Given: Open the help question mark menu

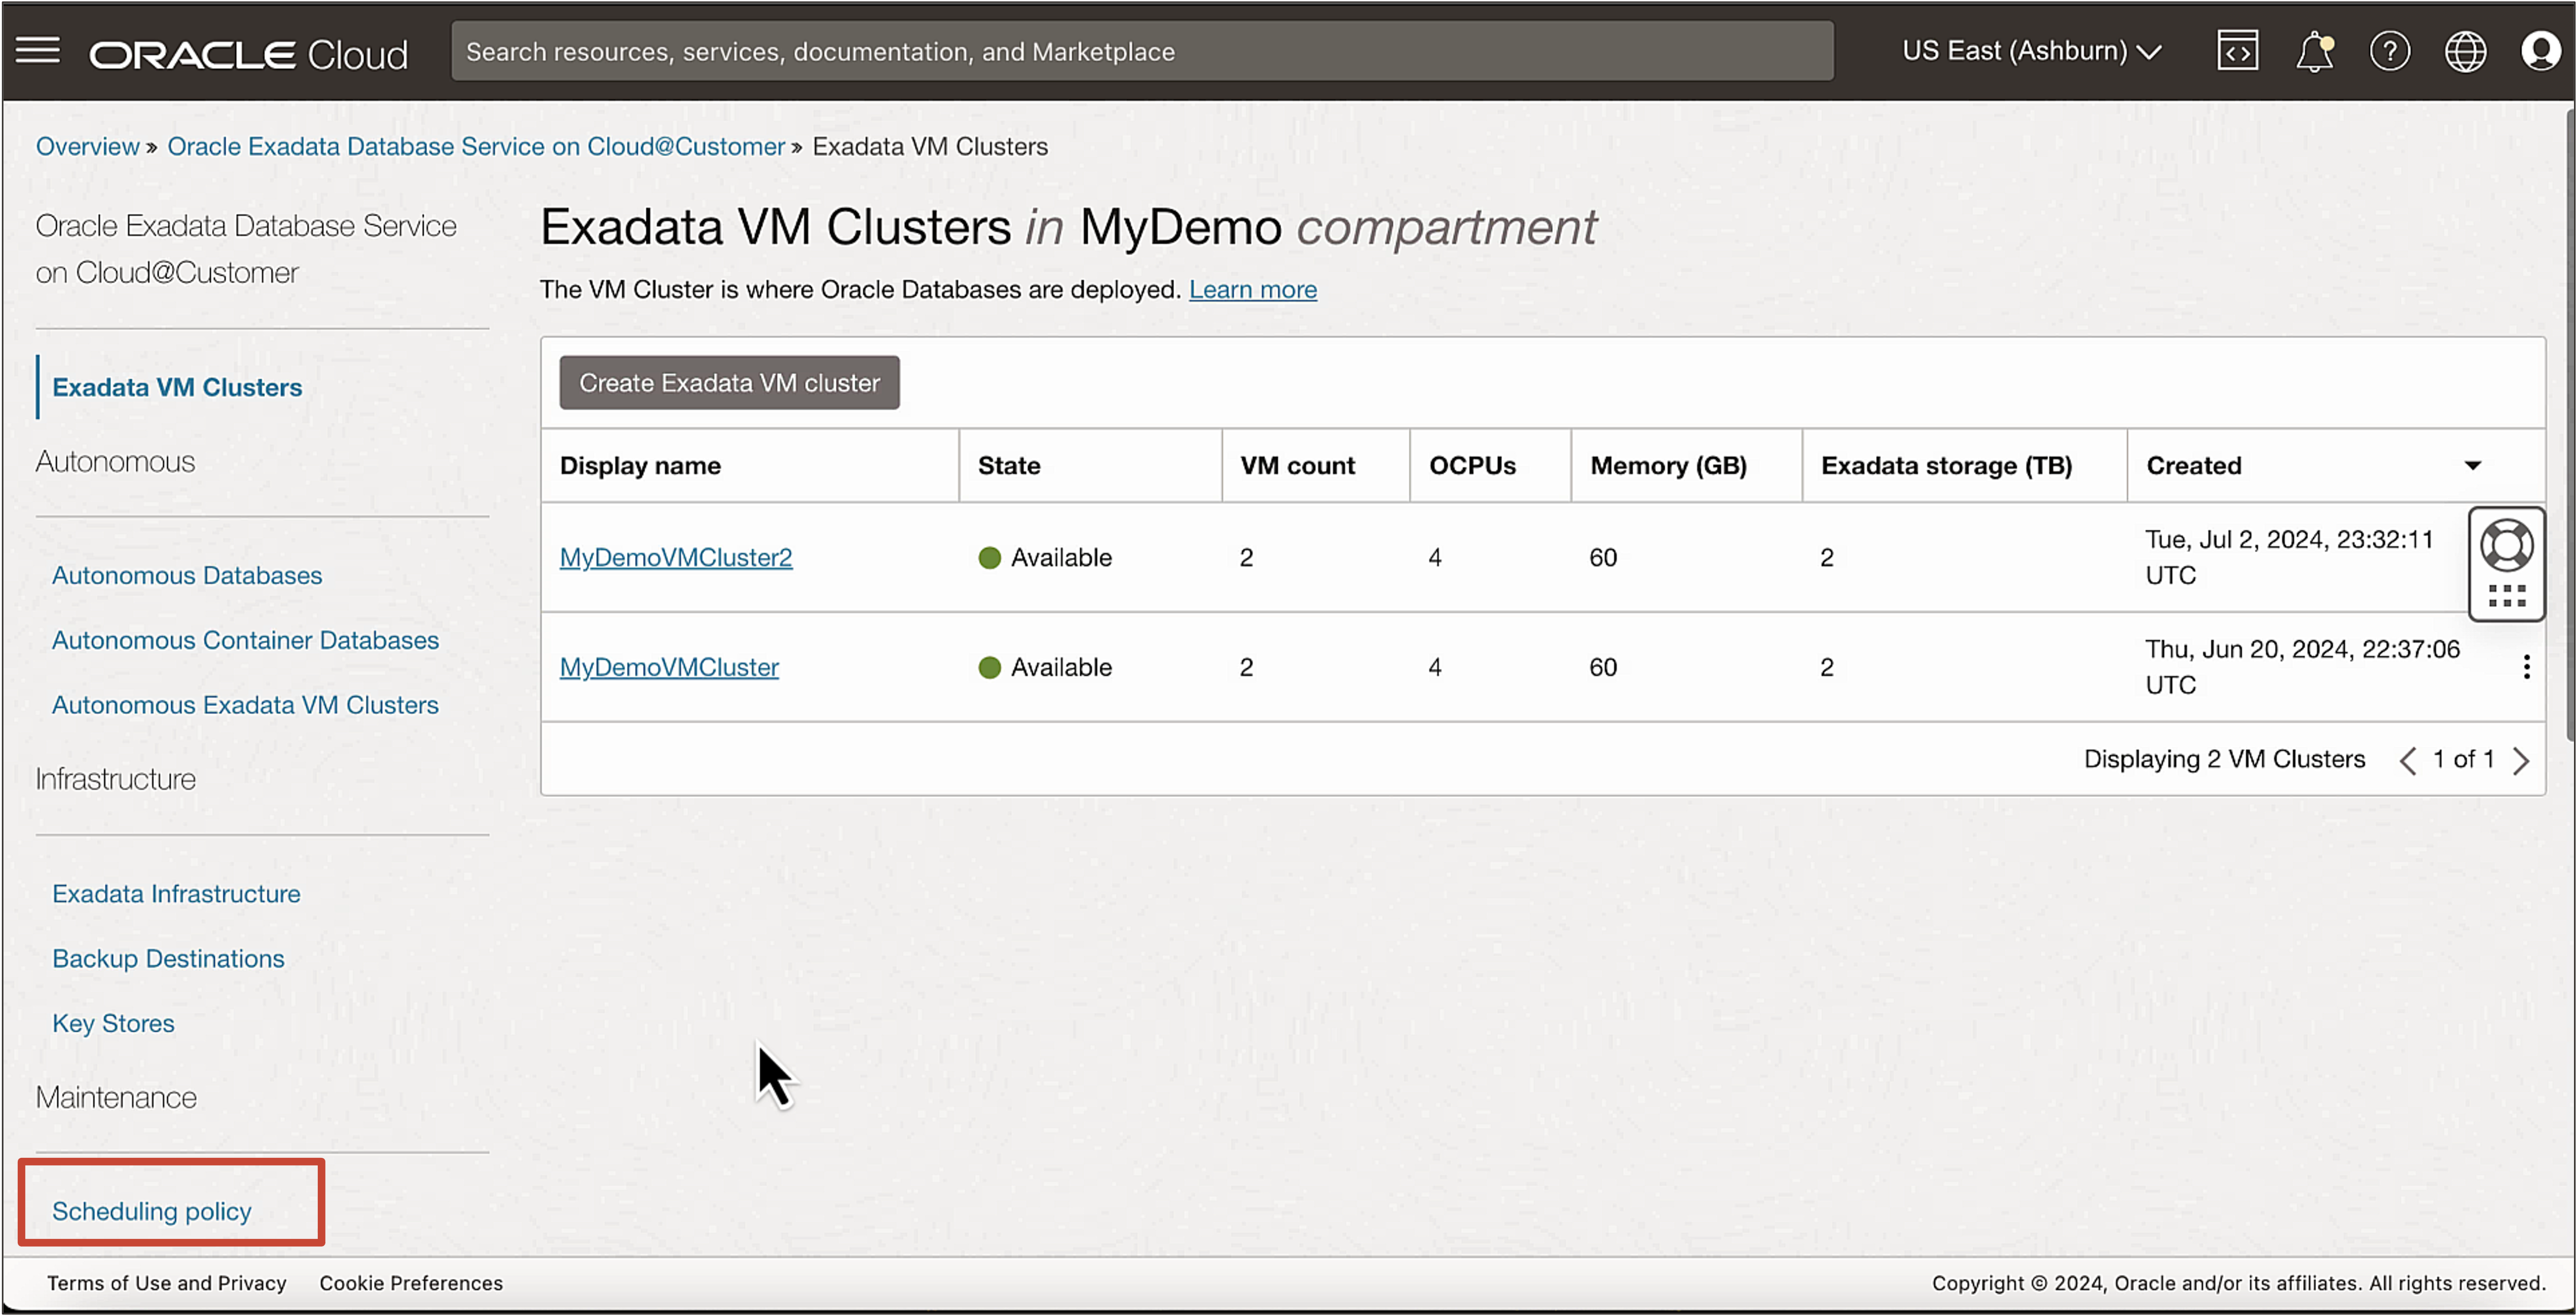Looking at the screenshot, I should coord(2389,51).
